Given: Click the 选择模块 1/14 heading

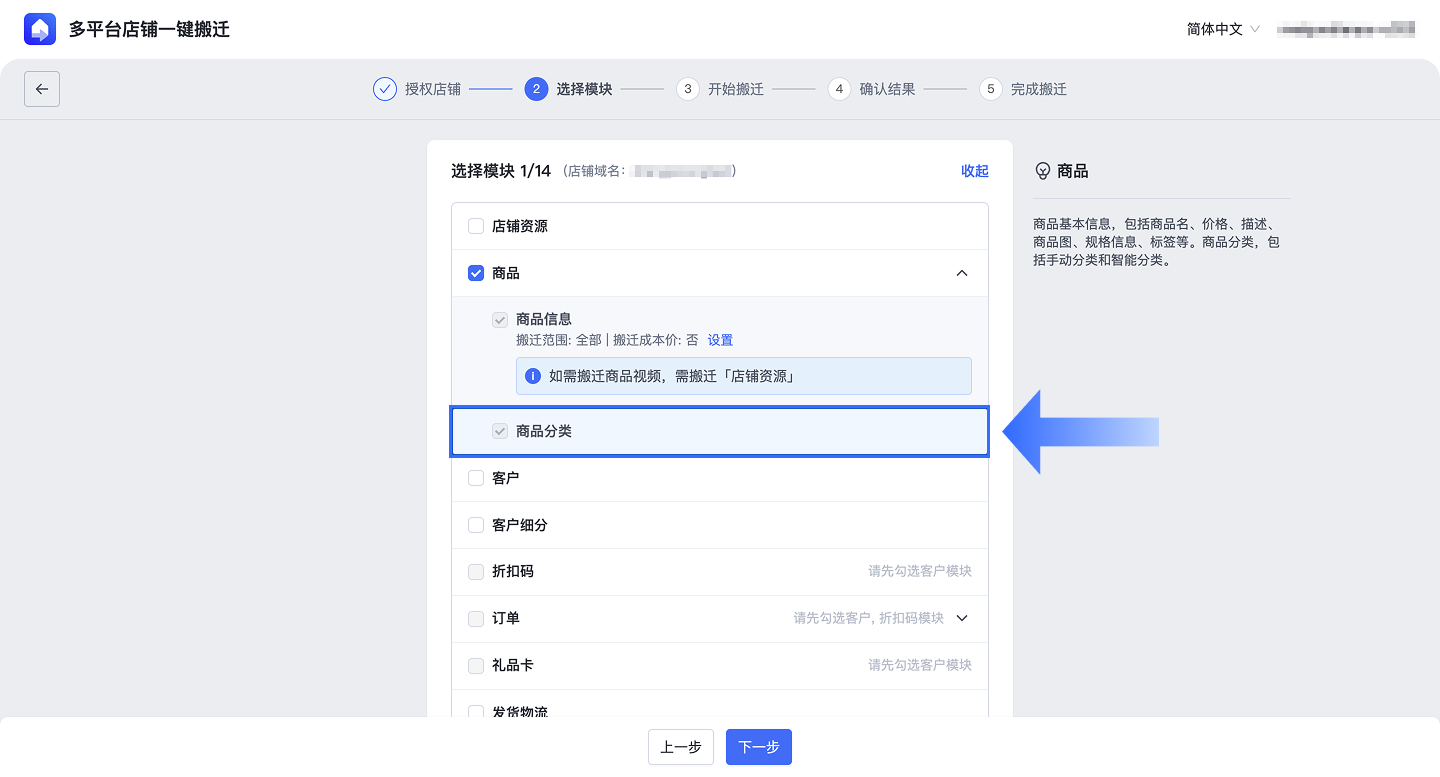Looking at the screenshot, I should 501,171.
